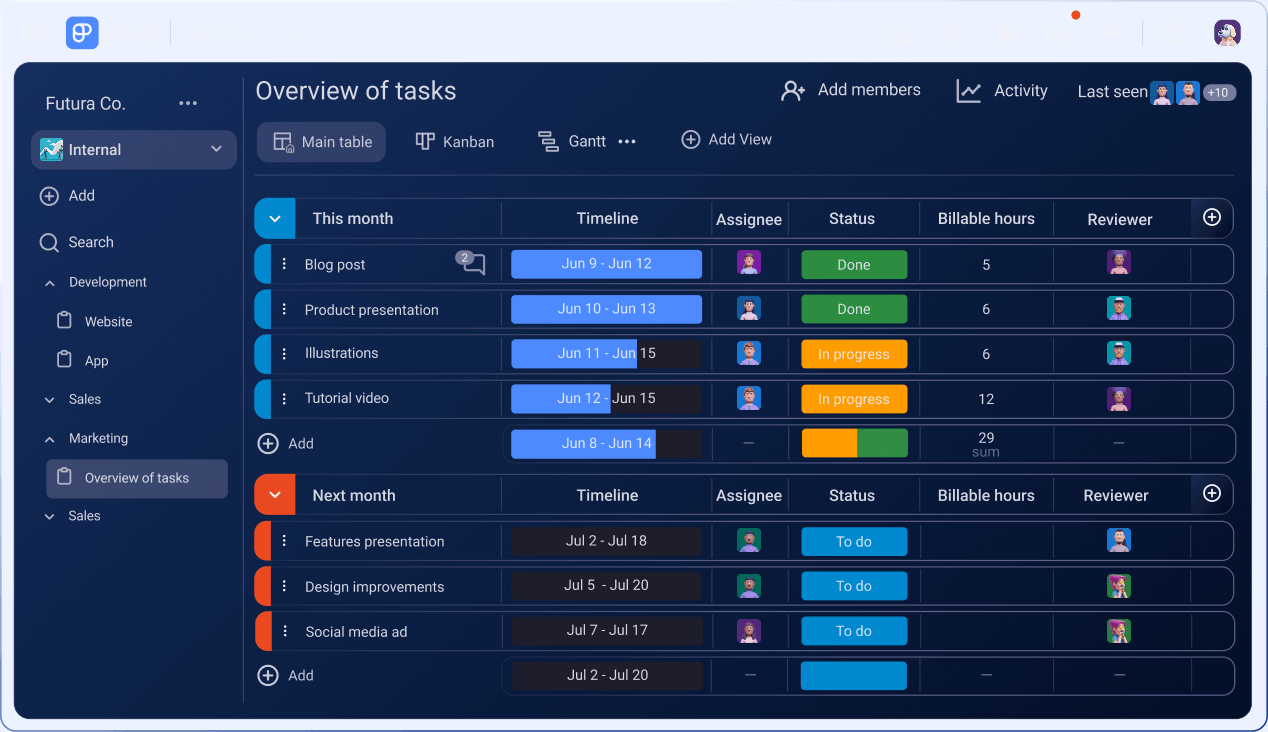1268x732 pixels.
Task: Collapse the Next month group
Action: [x=275, y=495]
